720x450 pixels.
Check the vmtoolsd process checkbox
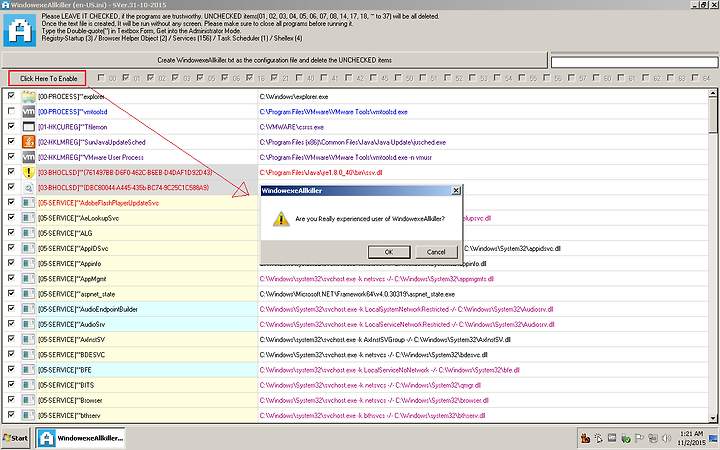click(11, 111)
